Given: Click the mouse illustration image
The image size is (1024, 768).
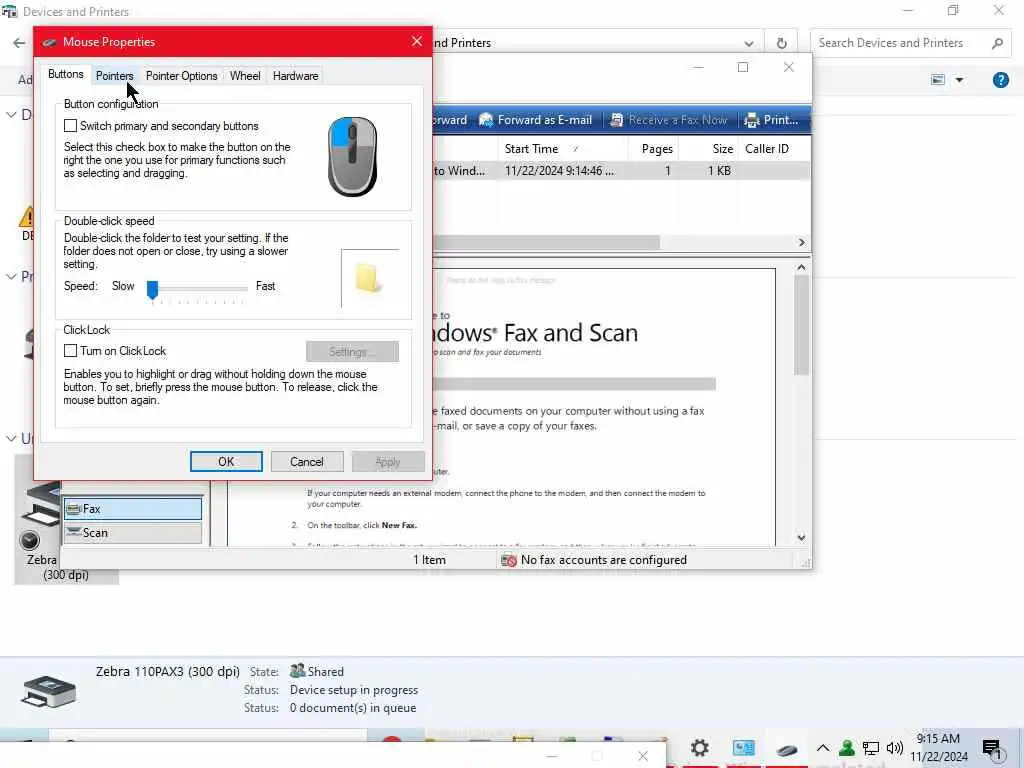Looking at the screenshot, I should pyautogui.click(x=352, y=157).
